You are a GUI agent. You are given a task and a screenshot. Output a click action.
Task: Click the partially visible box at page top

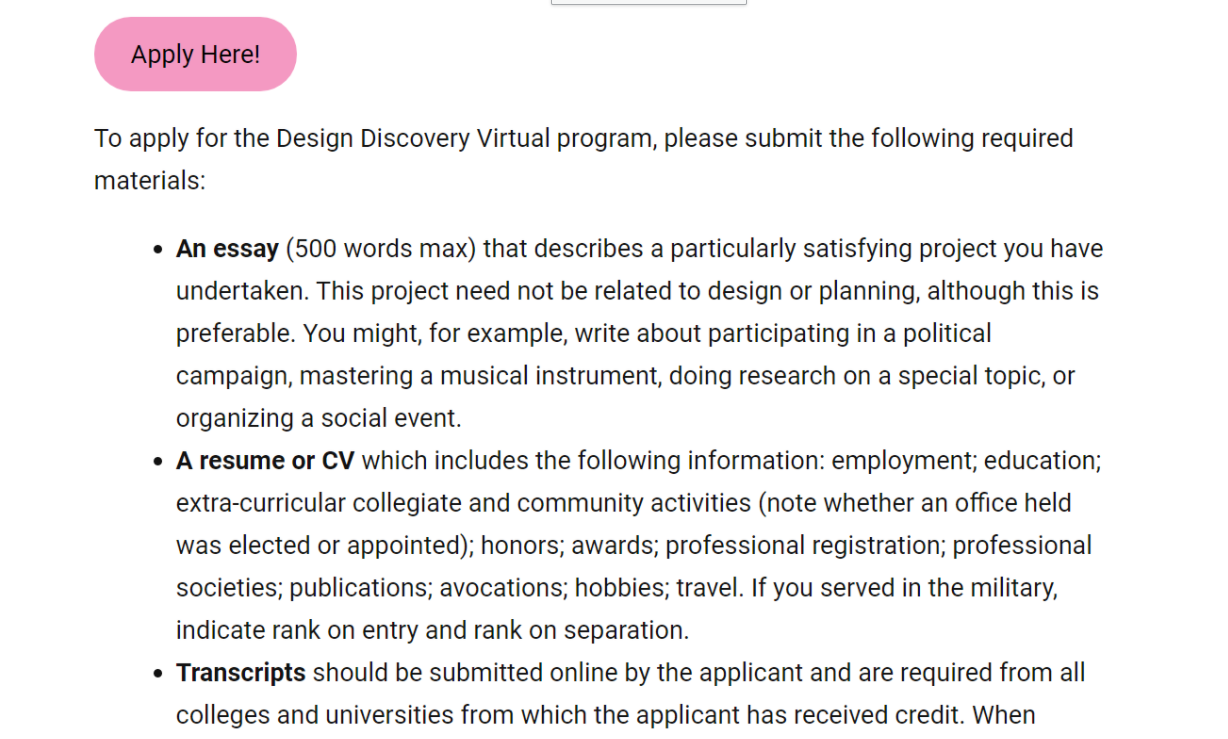(x=648, y=2)
